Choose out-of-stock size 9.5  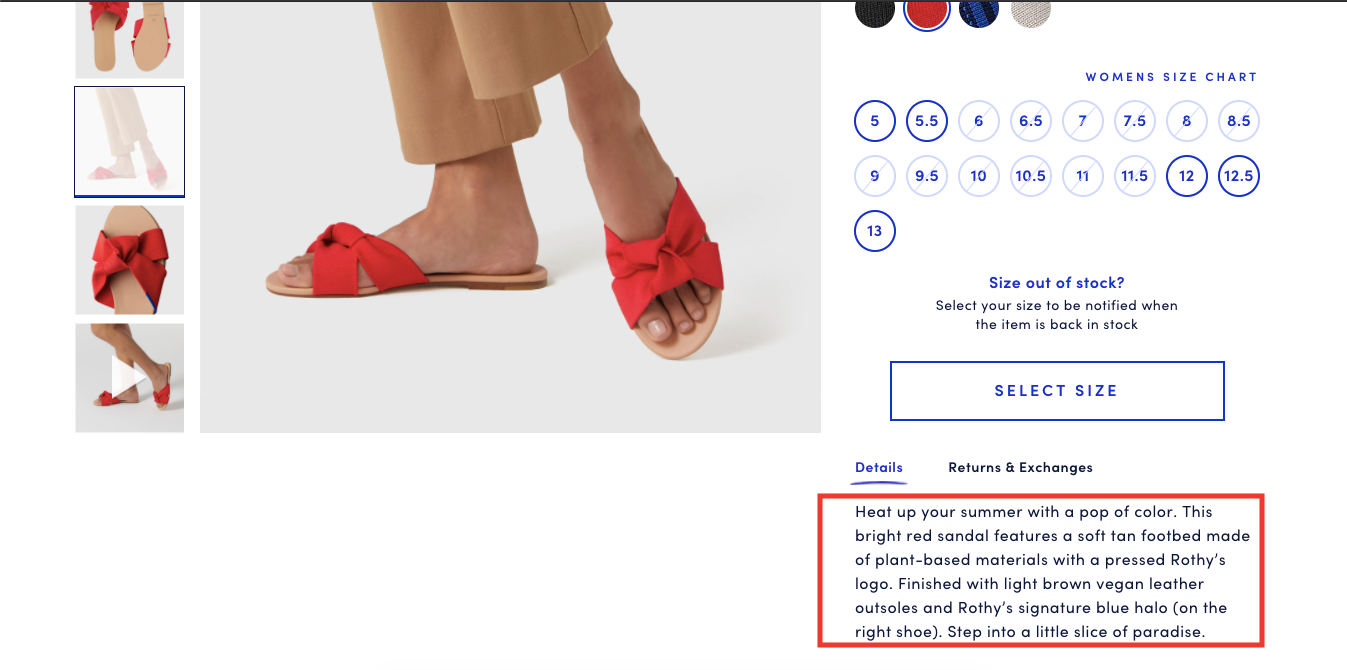[x=927, y=176]
